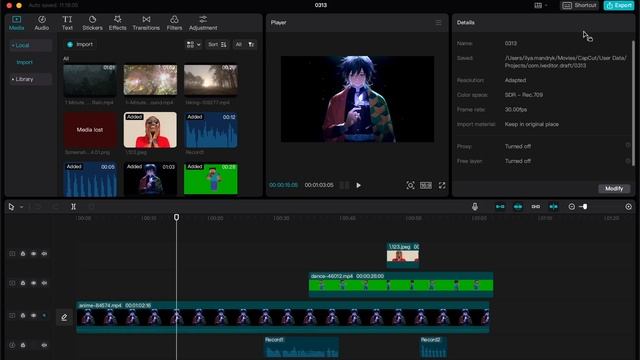The height and width of the screenshot is (360, 640).
Task: Click the focus frame icon in Player
Action: [410, 185]
